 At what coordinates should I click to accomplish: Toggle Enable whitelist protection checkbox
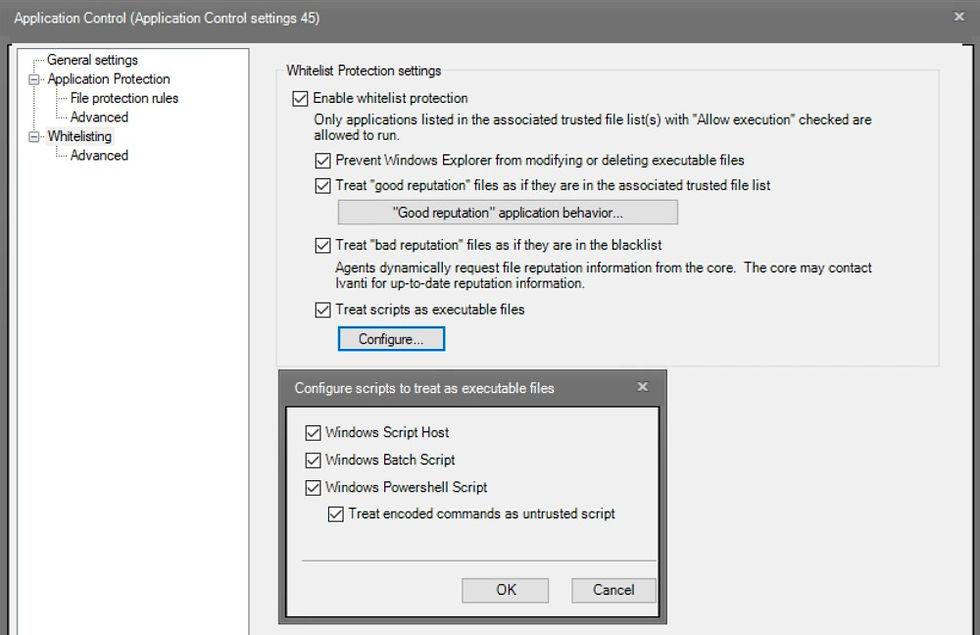point(300,99)
